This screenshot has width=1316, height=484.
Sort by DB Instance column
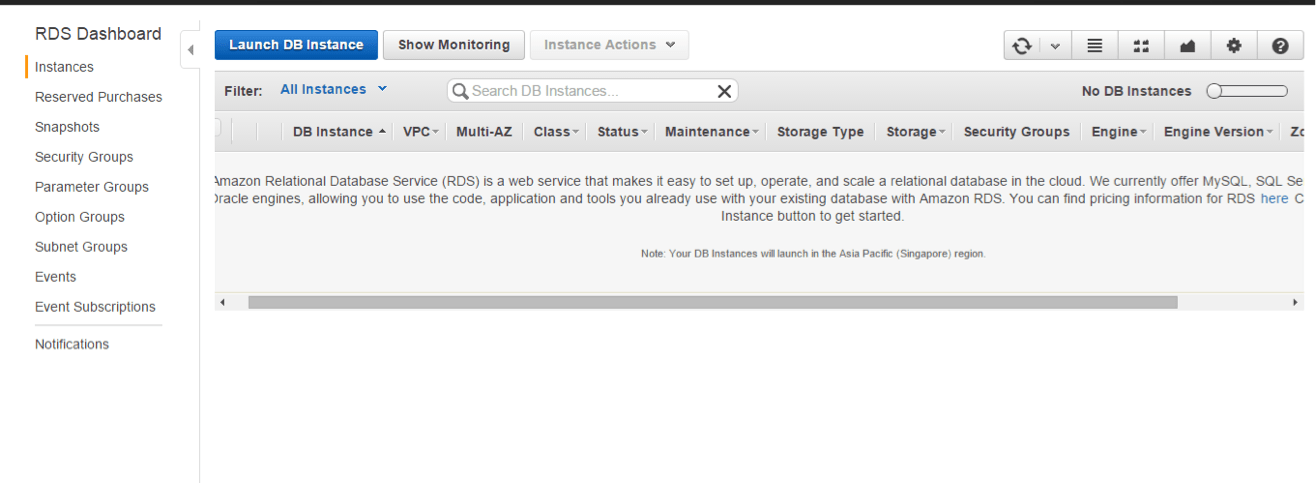click(x=339, y=132)
